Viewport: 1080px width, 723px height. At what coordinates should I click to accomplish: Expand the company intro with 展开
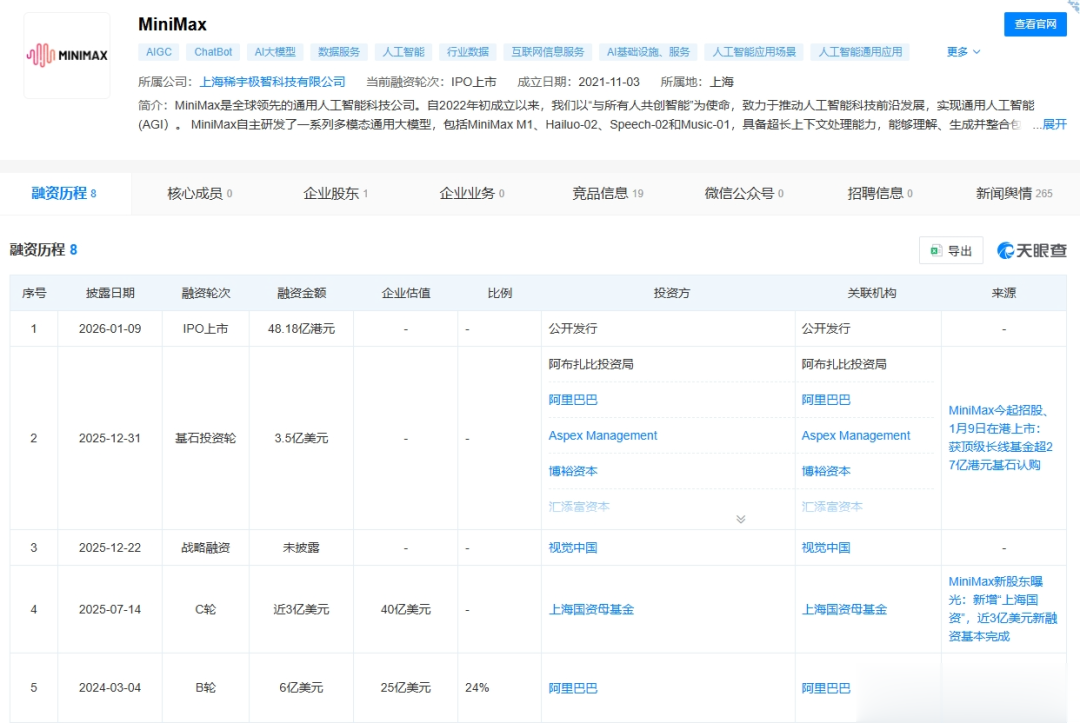pyautogui.click(x=1054, y=124)
